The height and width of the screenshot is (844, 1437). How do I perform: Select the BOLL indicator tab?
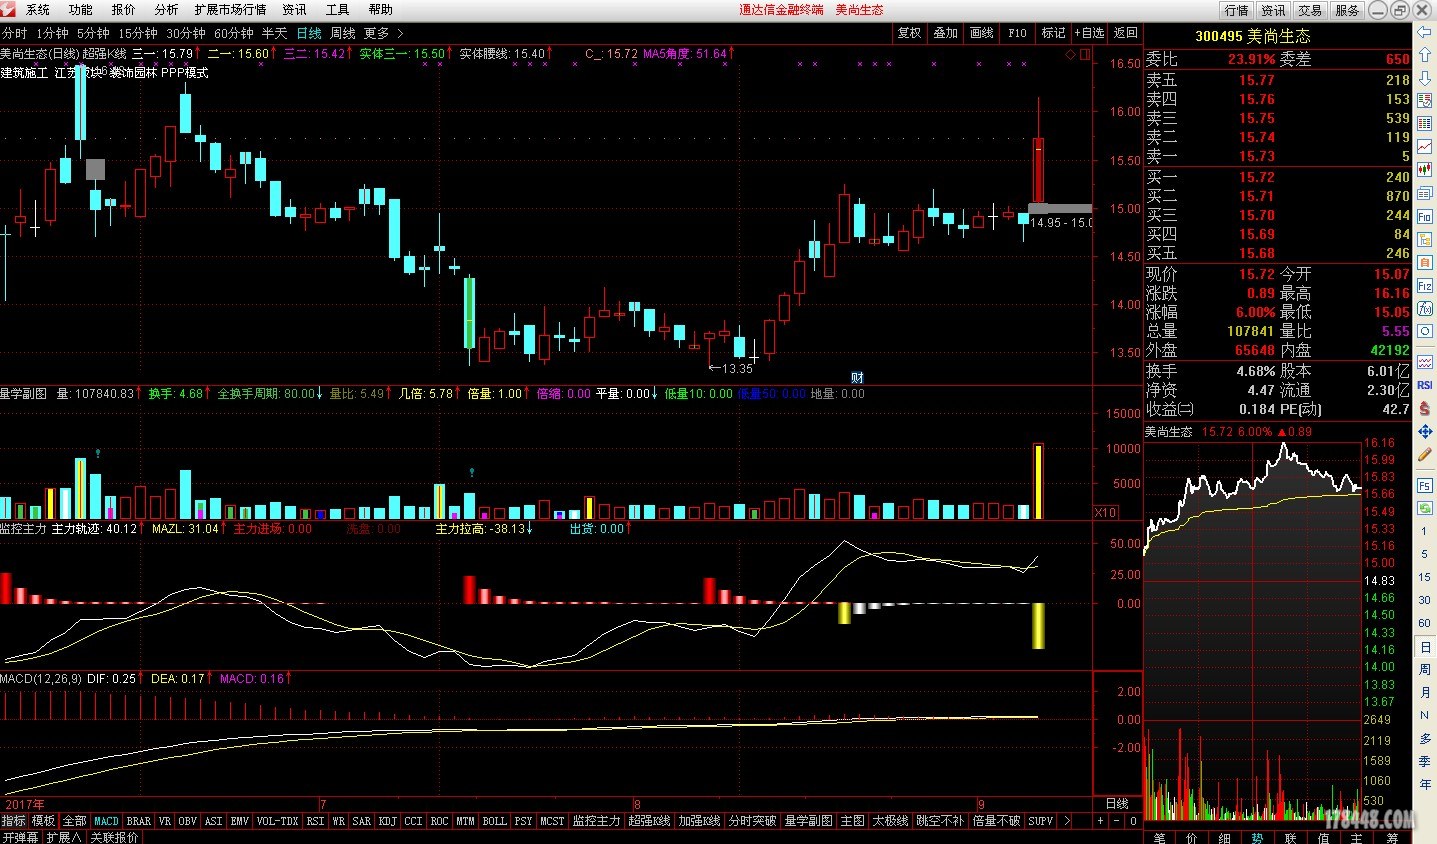point(494,821)
